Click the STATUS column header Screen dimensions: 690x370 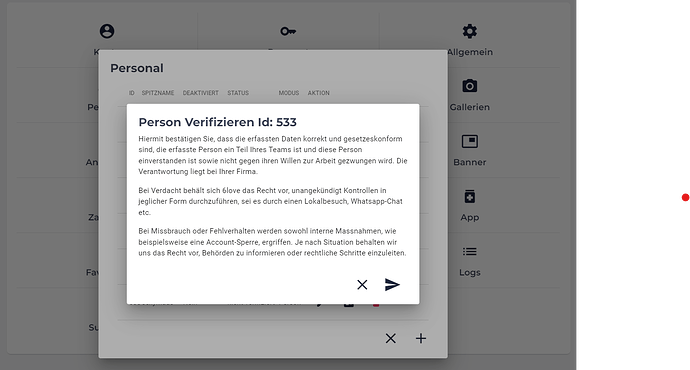click(238, 93)
